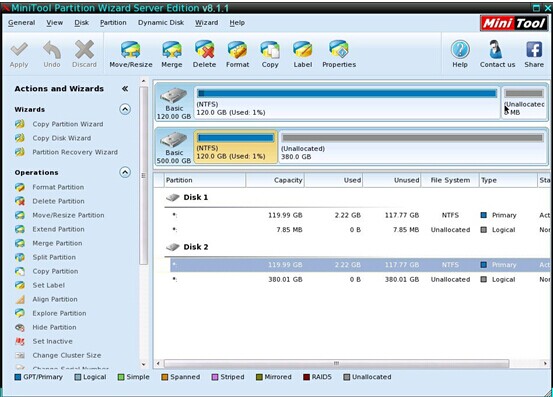Choose Delete Partition in Operations
Image resolution: width=553 pixels, height=397 pixels.
pos(59,201)
